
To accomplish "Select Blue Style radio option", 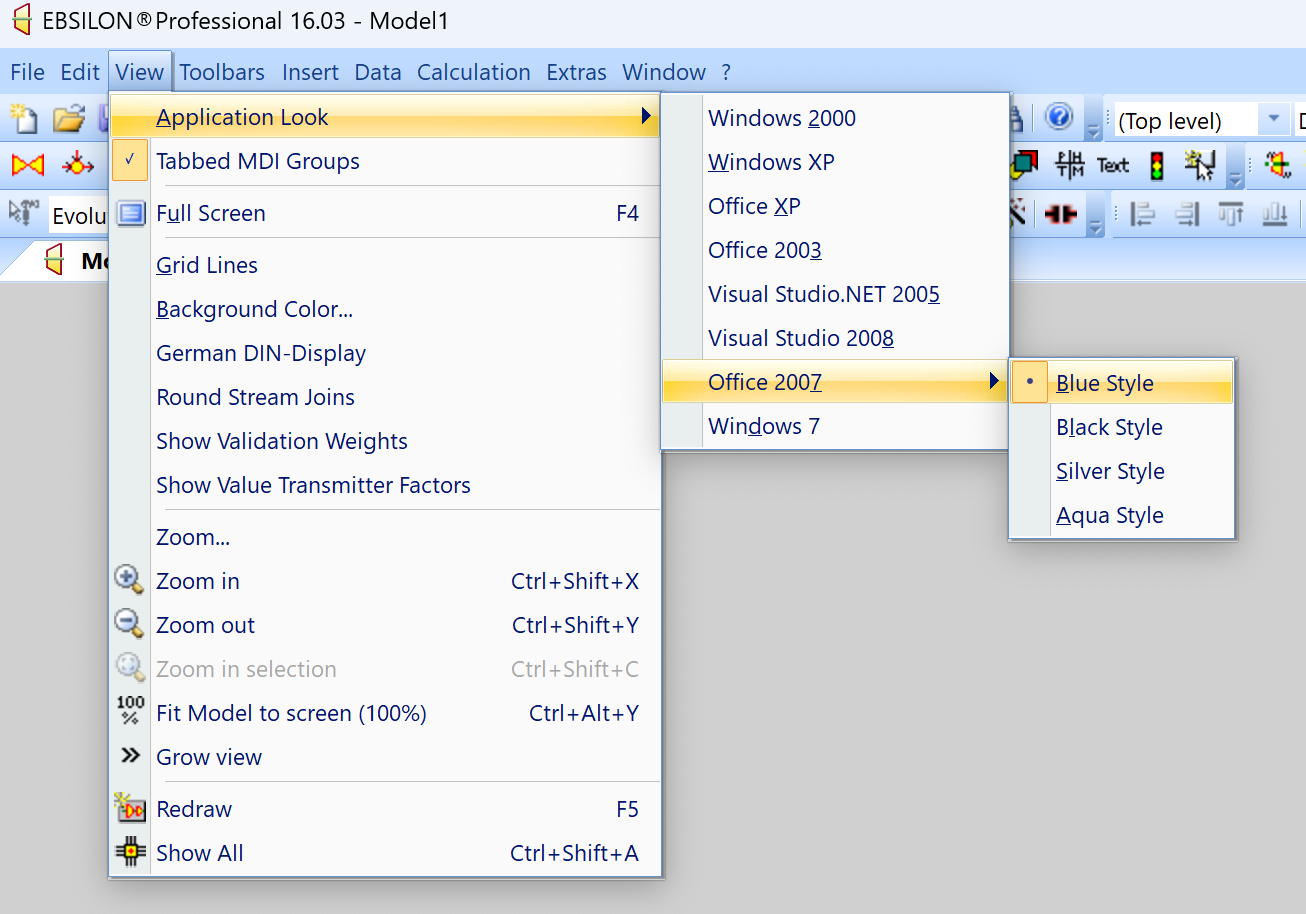I will [1122, 383].
